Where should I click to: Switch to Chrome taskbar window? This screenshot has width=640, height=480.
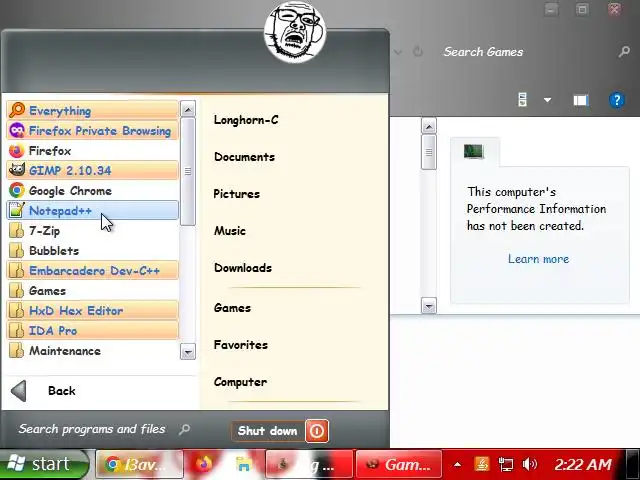coord(140,464)
